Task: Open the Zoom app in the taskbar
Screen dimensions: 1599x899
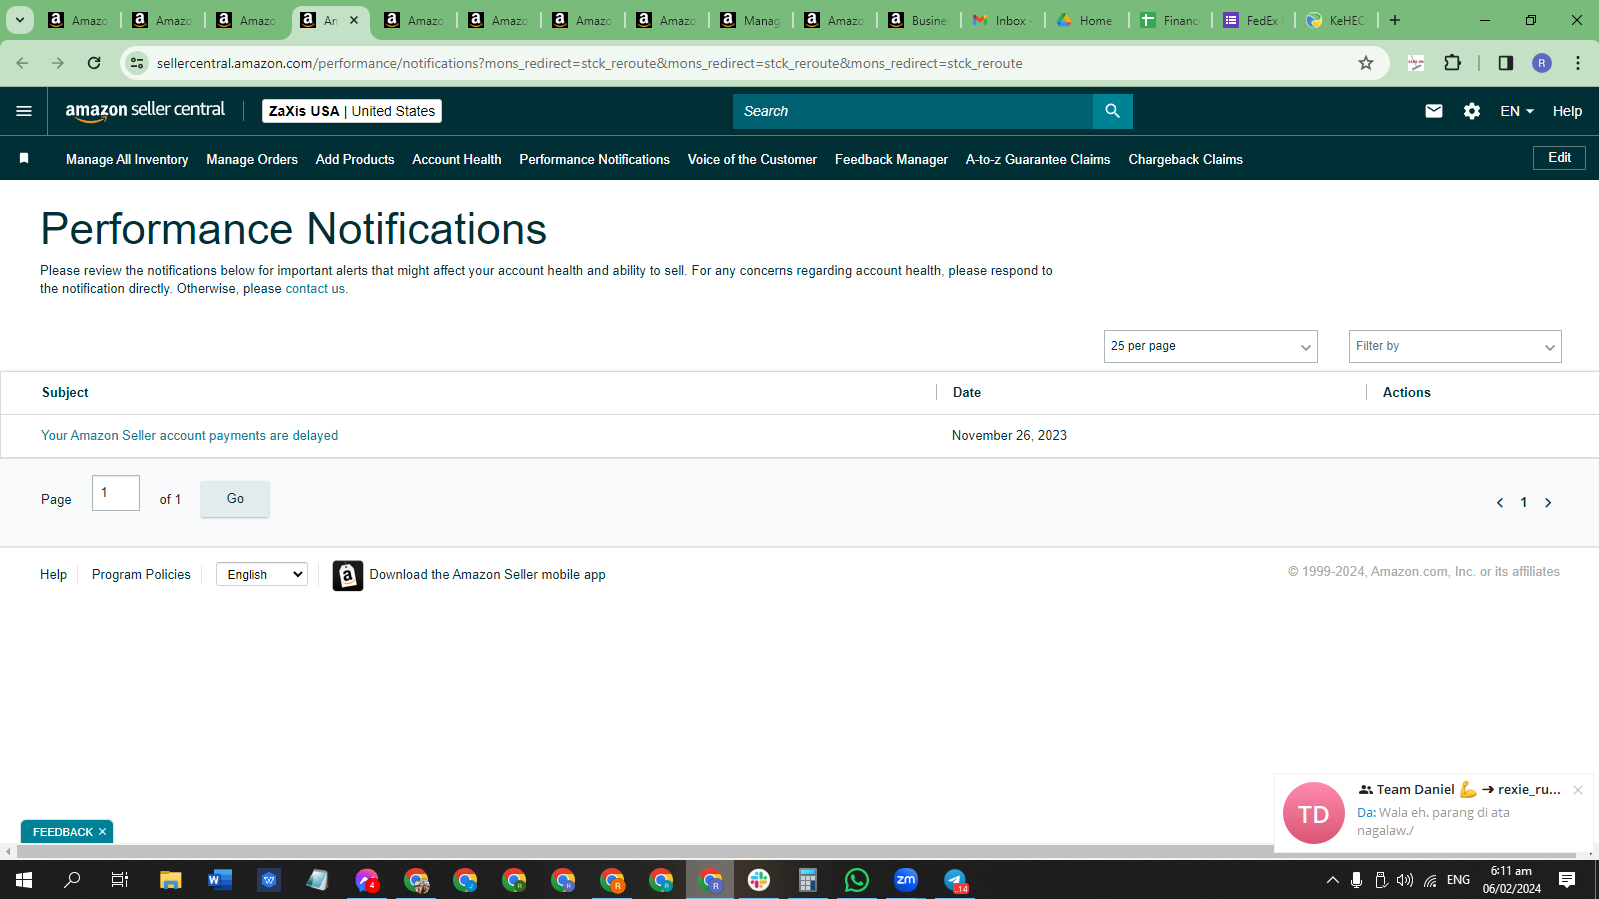Action: [x=906, y=880]
